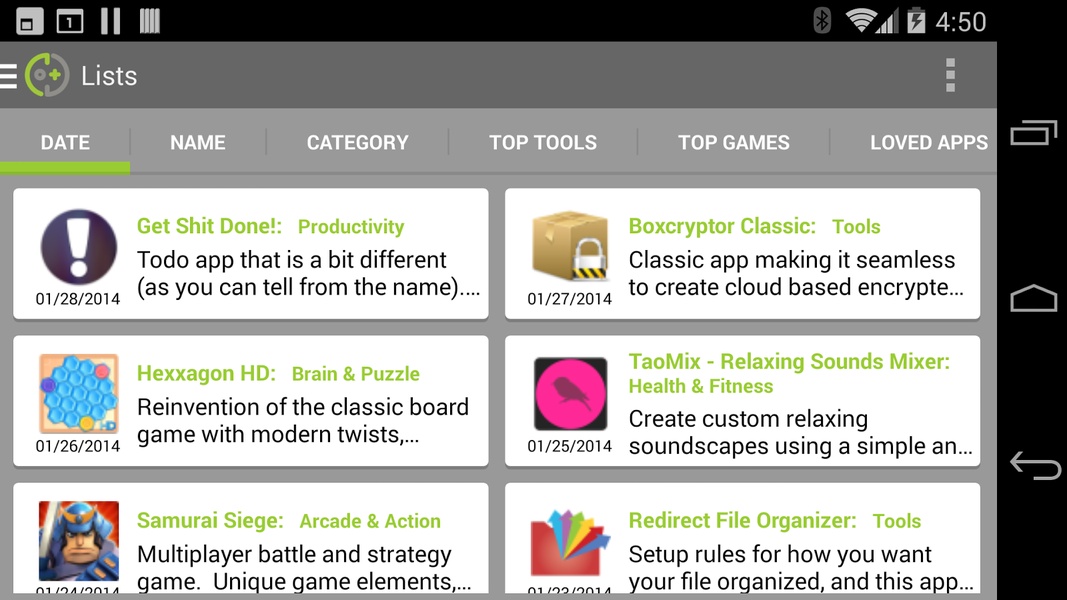
Task: Tap the pause-bars notification icon
Action: tap(110, 21)
